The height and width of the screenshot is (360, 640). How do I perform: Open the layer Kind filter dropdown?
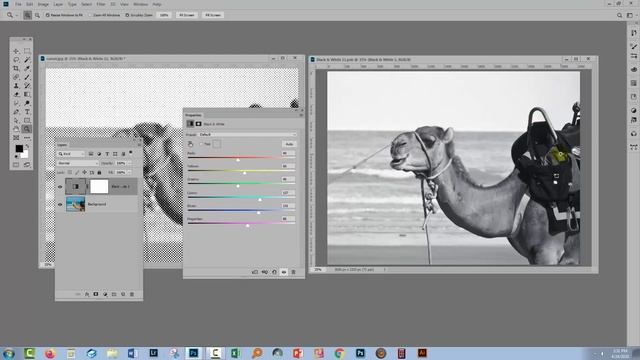pyautogui.click(x=71, y=154)
